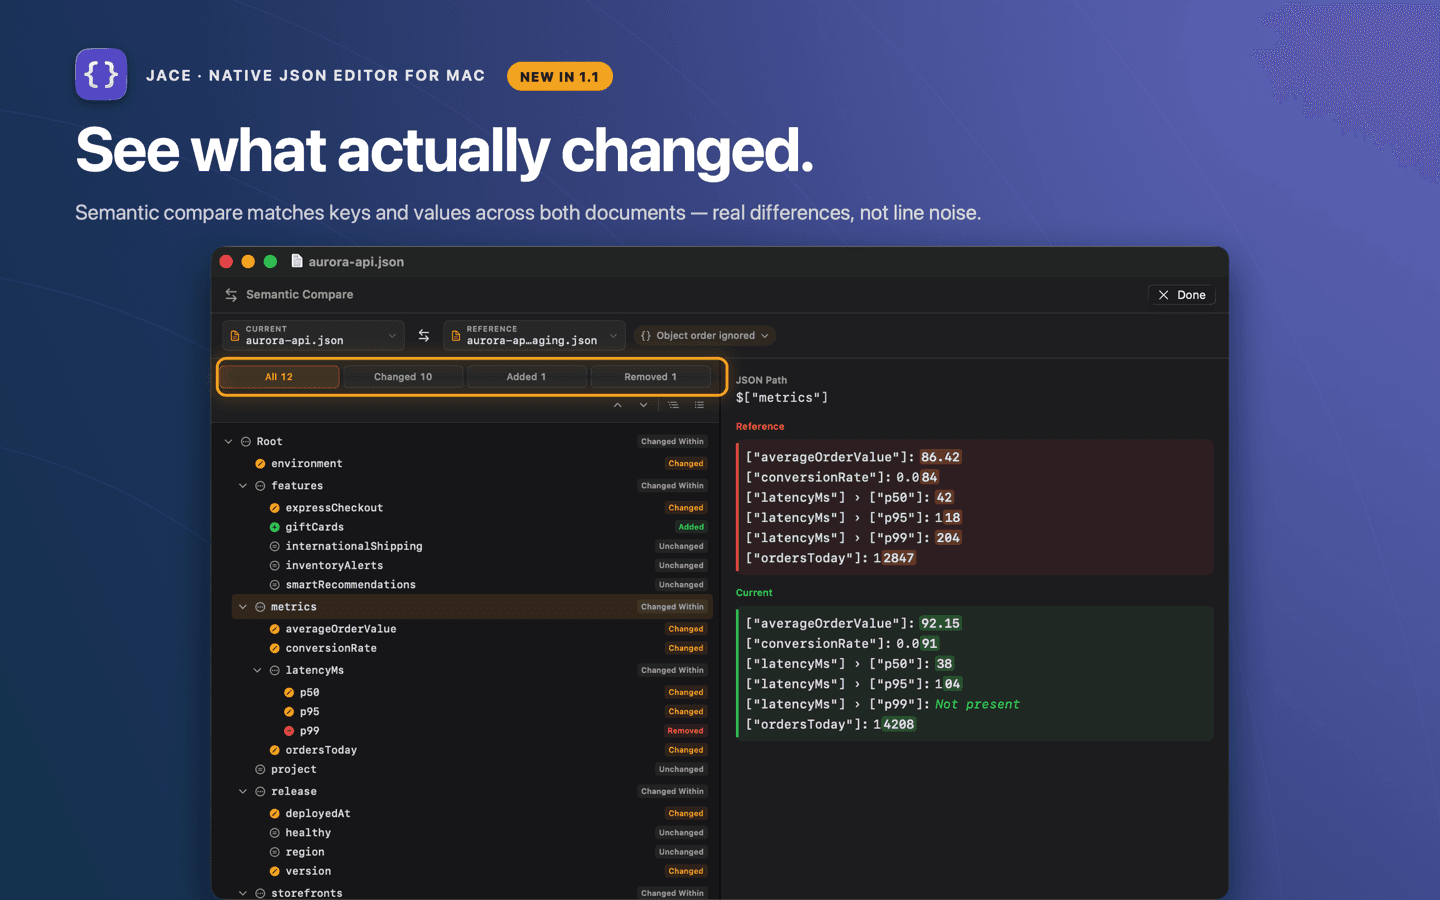Collapse the latencyMs node

[257, 670]
